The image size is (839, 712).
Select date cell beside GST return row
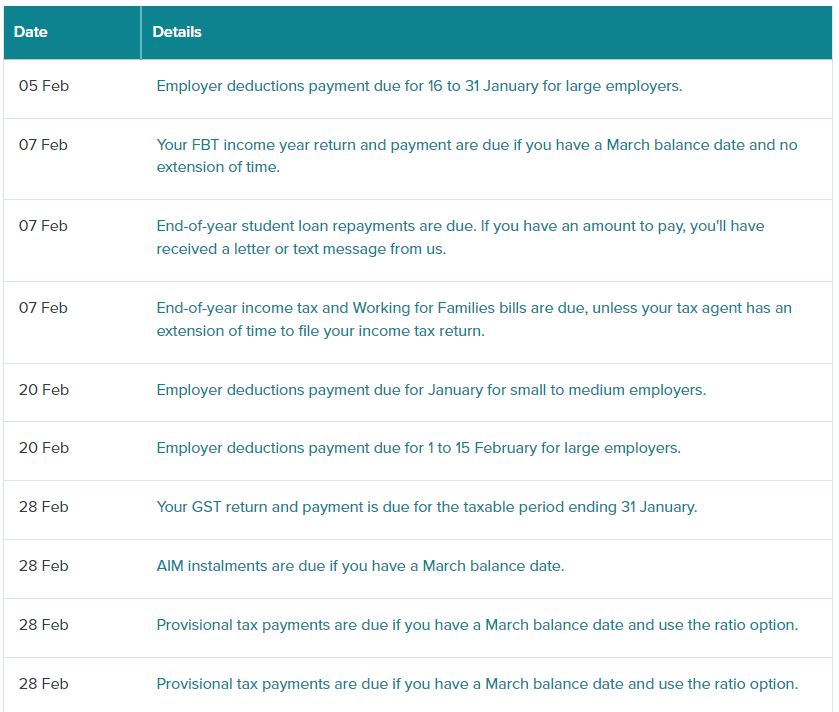(44, 507)
